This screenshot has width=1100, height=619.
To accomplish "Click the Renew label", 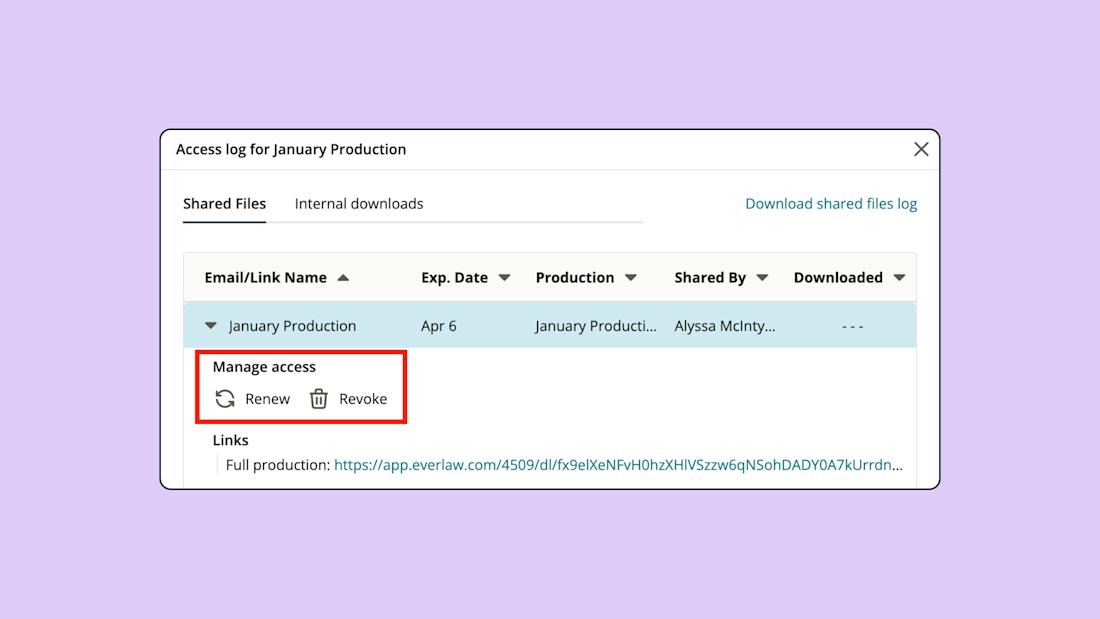I will tap(267, 399).
